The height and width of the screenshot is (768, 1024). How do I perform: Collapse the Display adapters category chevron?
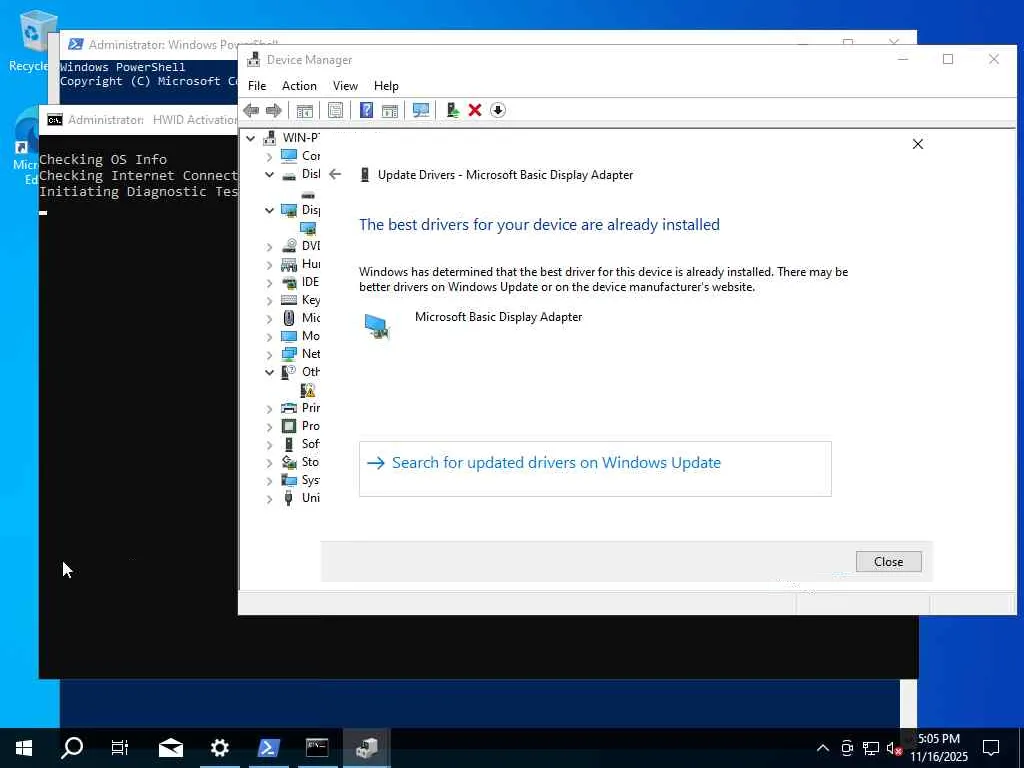point(269,210)
